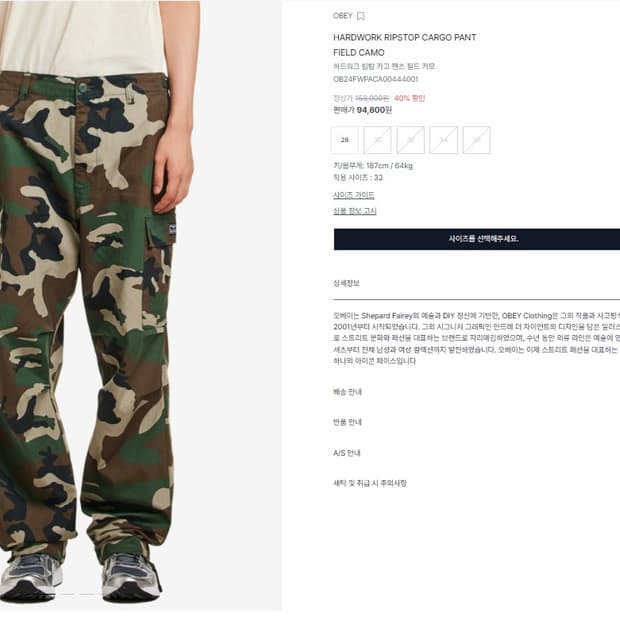
Task: Click the Shepard Fairey brand description paragraph
Action: pos(476,338)
